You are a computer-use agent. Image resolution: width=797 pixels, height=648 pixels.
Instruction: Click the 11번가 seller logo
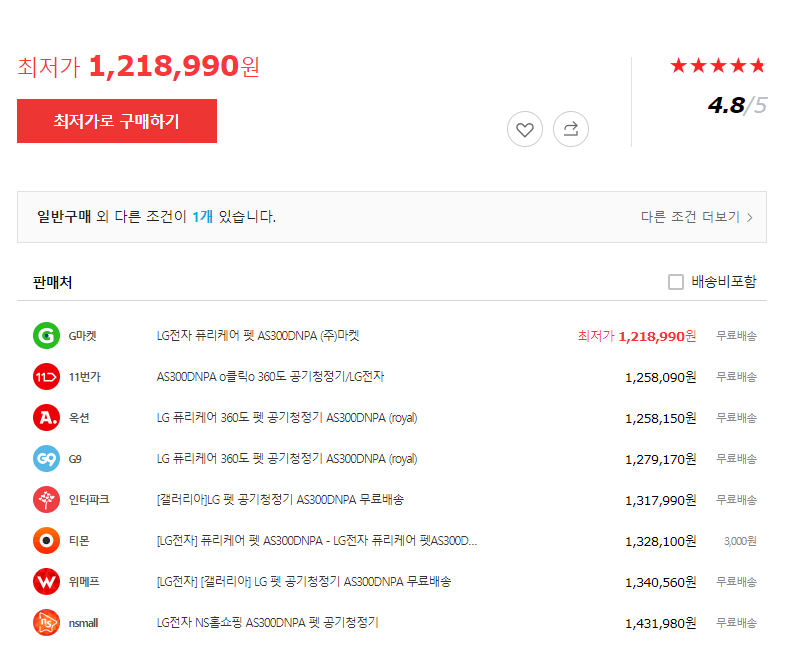click(x=46, y=377)
